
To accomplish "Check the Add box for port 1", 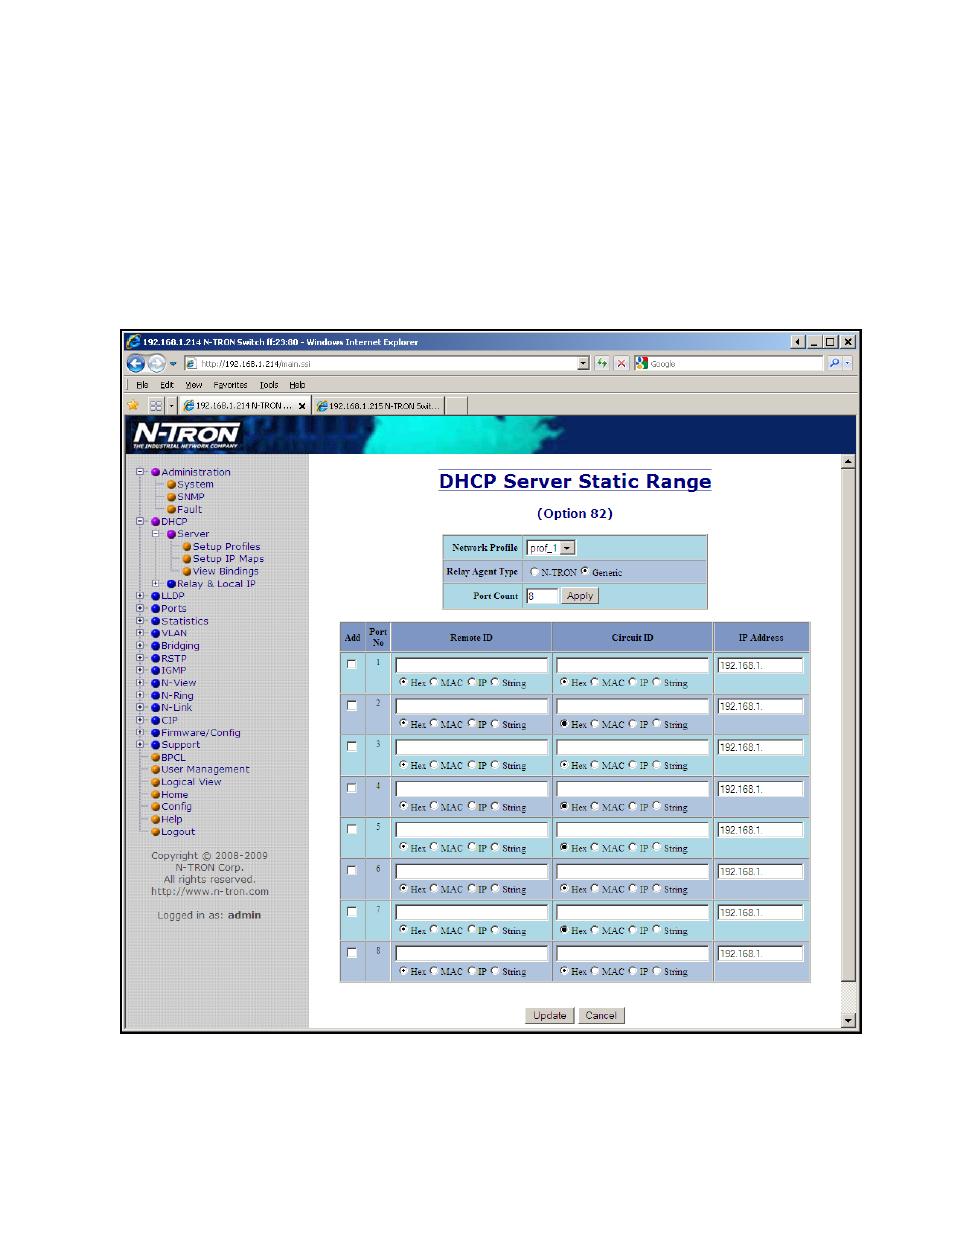I will (x=352, y=664).
